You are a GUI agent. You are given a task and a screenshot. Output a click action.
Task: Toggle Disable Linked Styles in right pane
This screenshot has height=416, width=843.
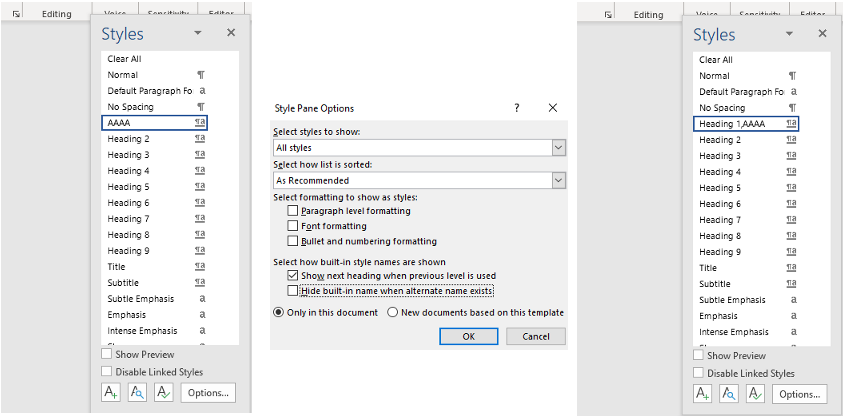[x=698, y=372]
